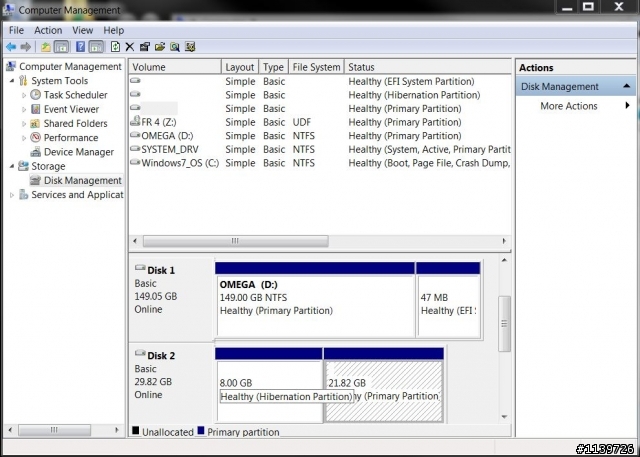Viewport: 640px width, 457px height.
Task: Click the Up one level folder icon
Action: 45,47
